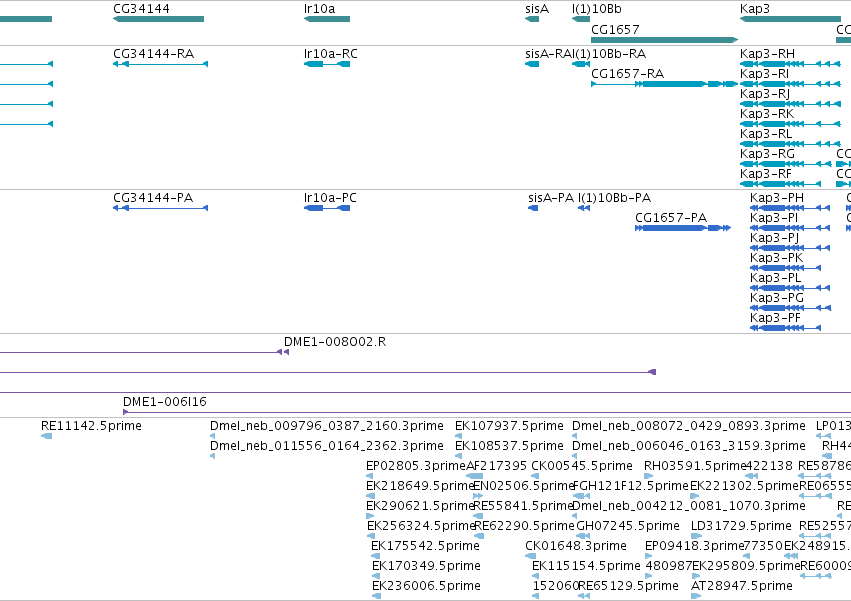Click the EK108537.5prime EST label
851x601 pixels.
(509, 446)
